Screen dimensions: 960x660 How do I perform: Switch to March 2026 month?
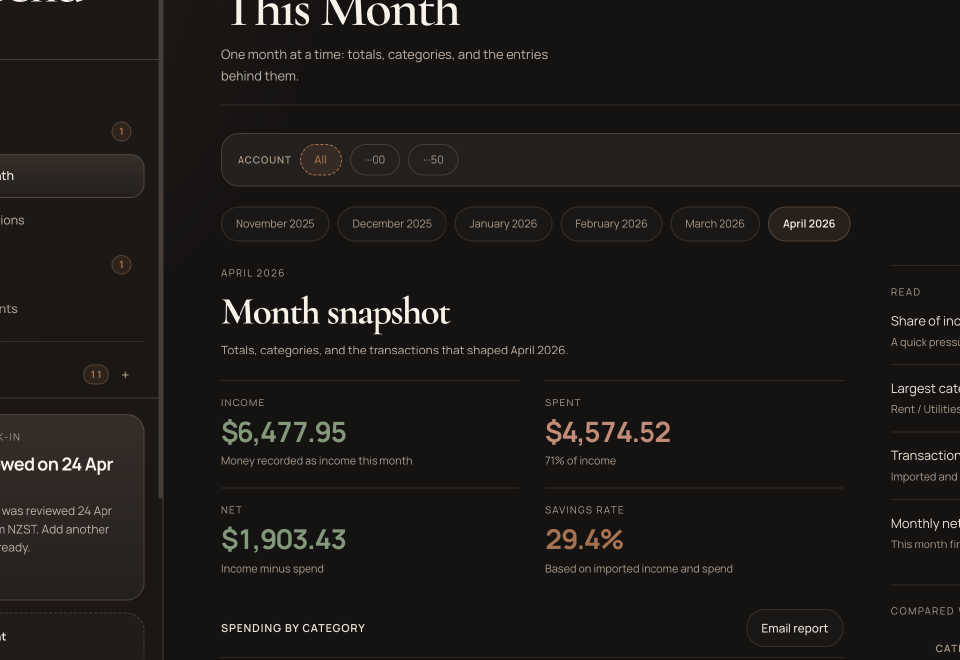pyautogui.click(x=715, y=224)
